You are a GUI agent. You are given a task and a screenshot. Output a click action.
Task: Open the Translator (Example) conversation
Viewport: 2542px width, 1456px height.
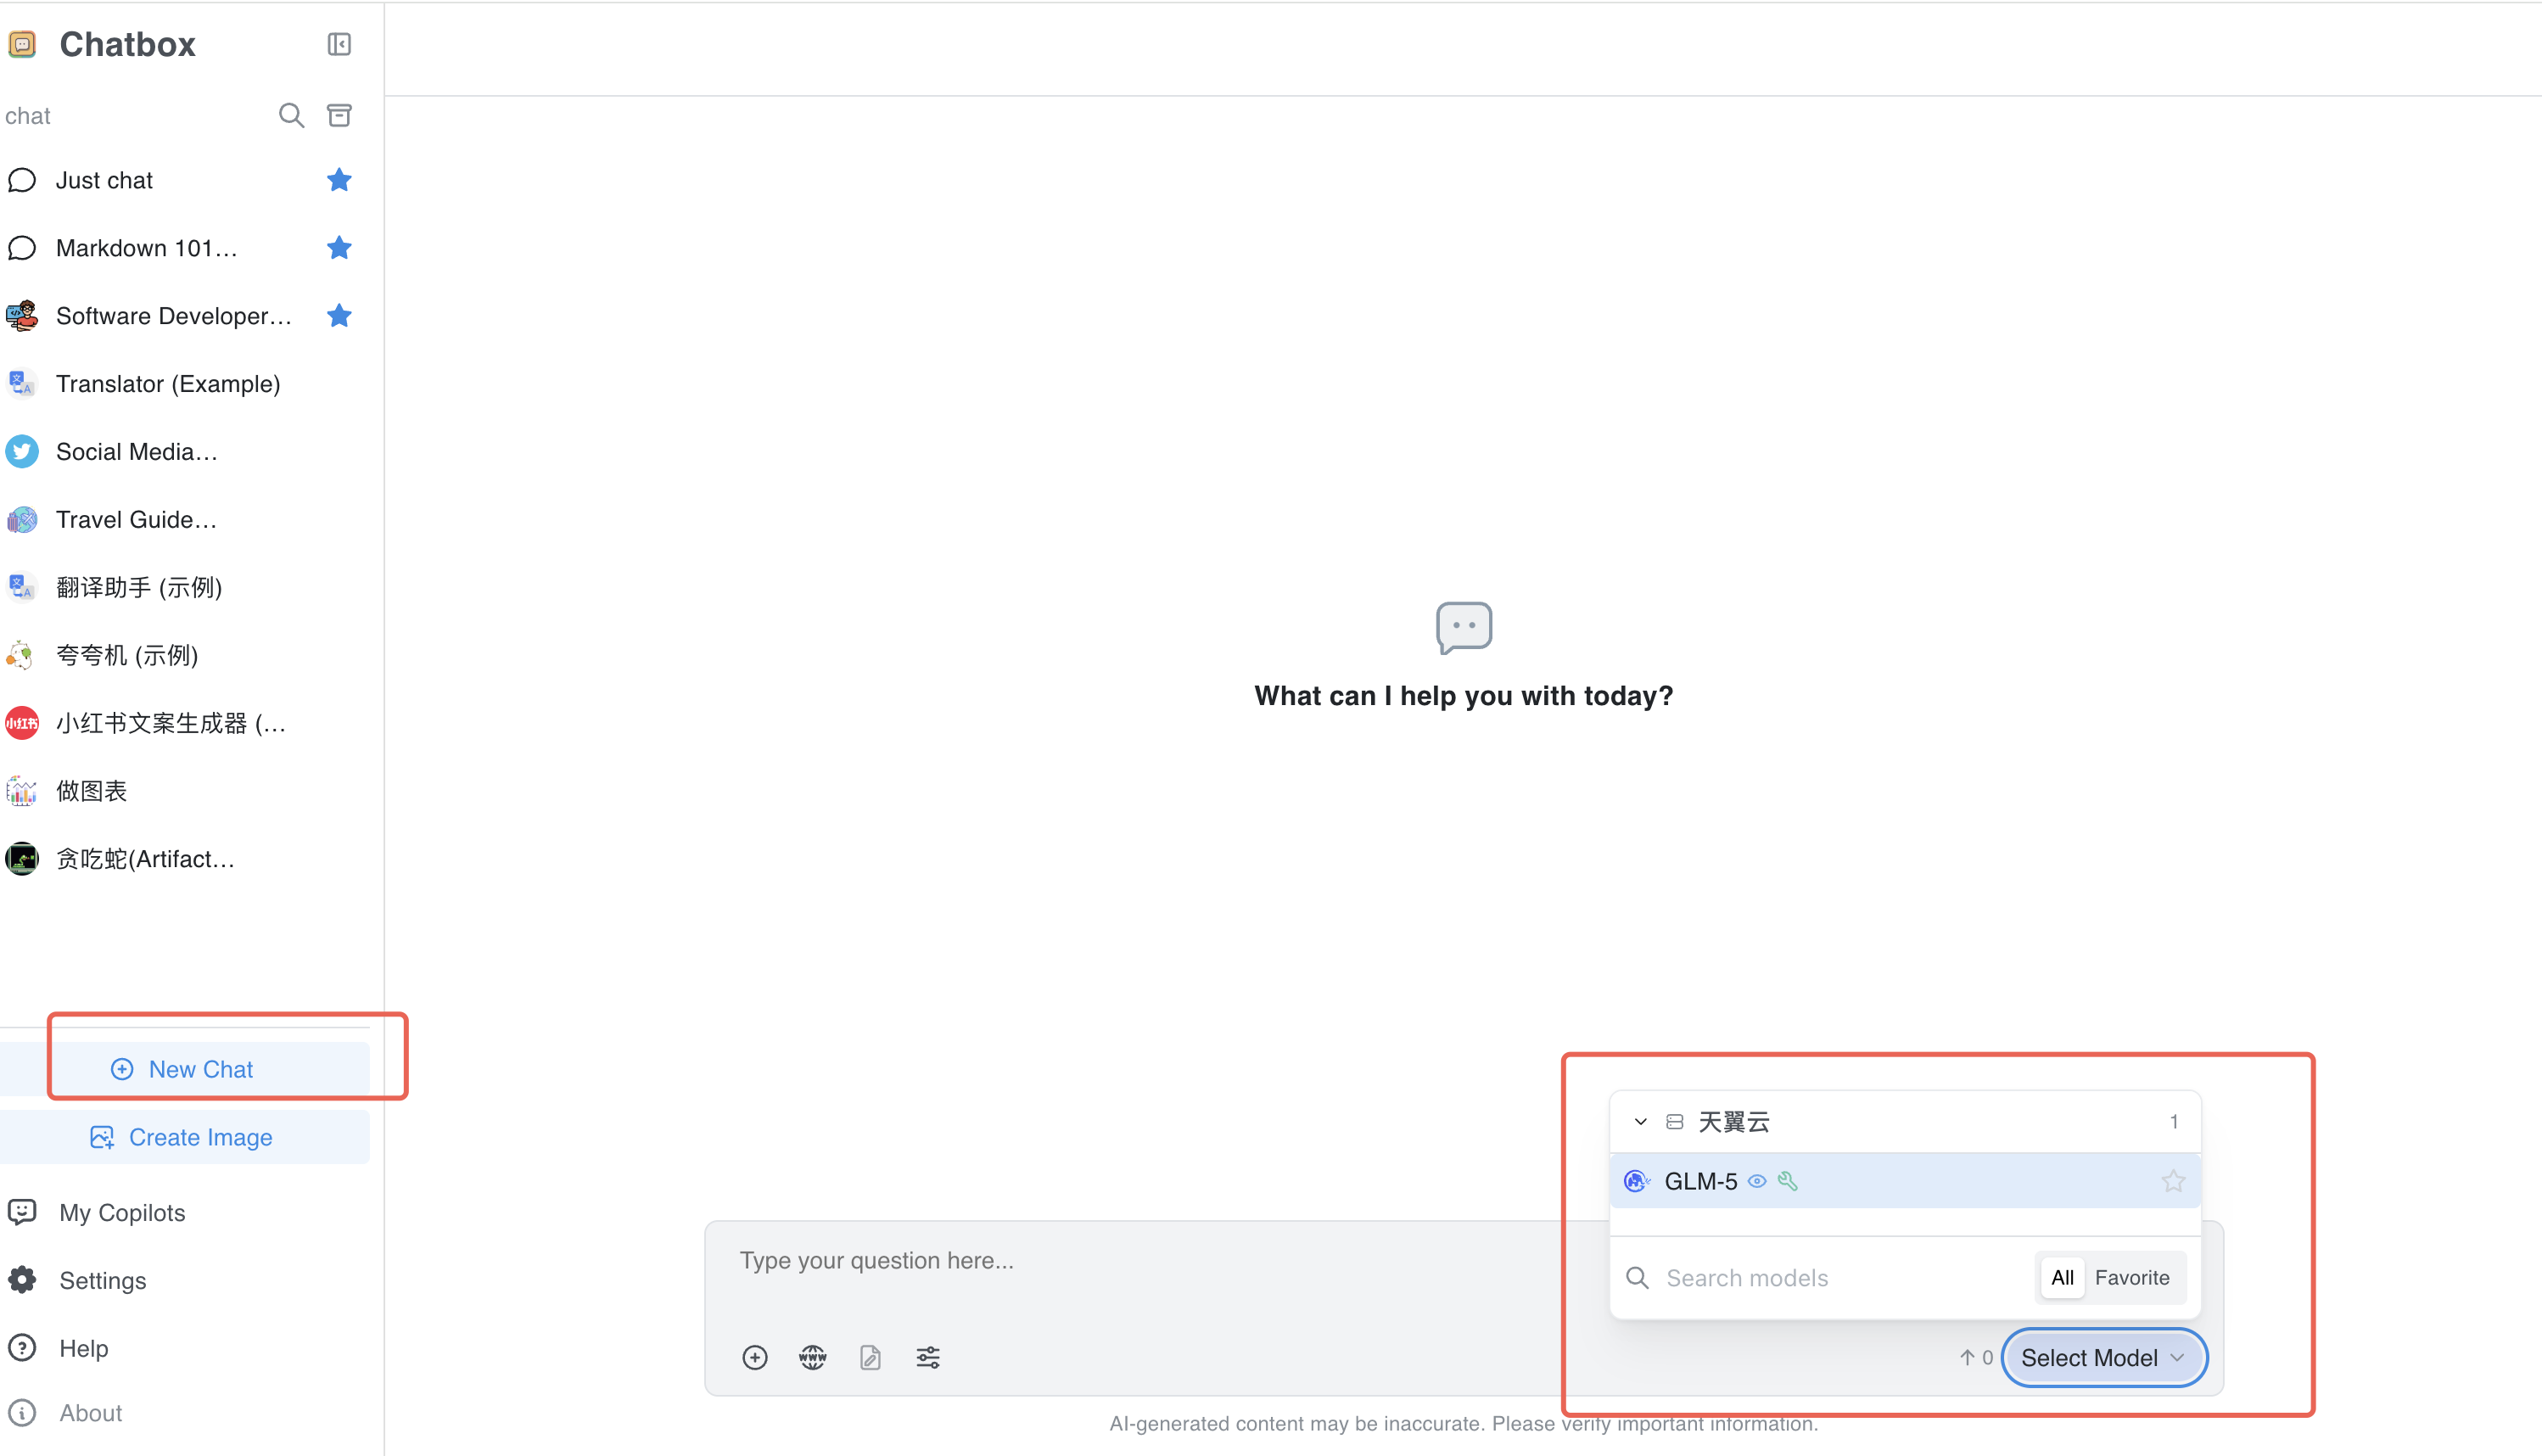[x=168, y=384]
